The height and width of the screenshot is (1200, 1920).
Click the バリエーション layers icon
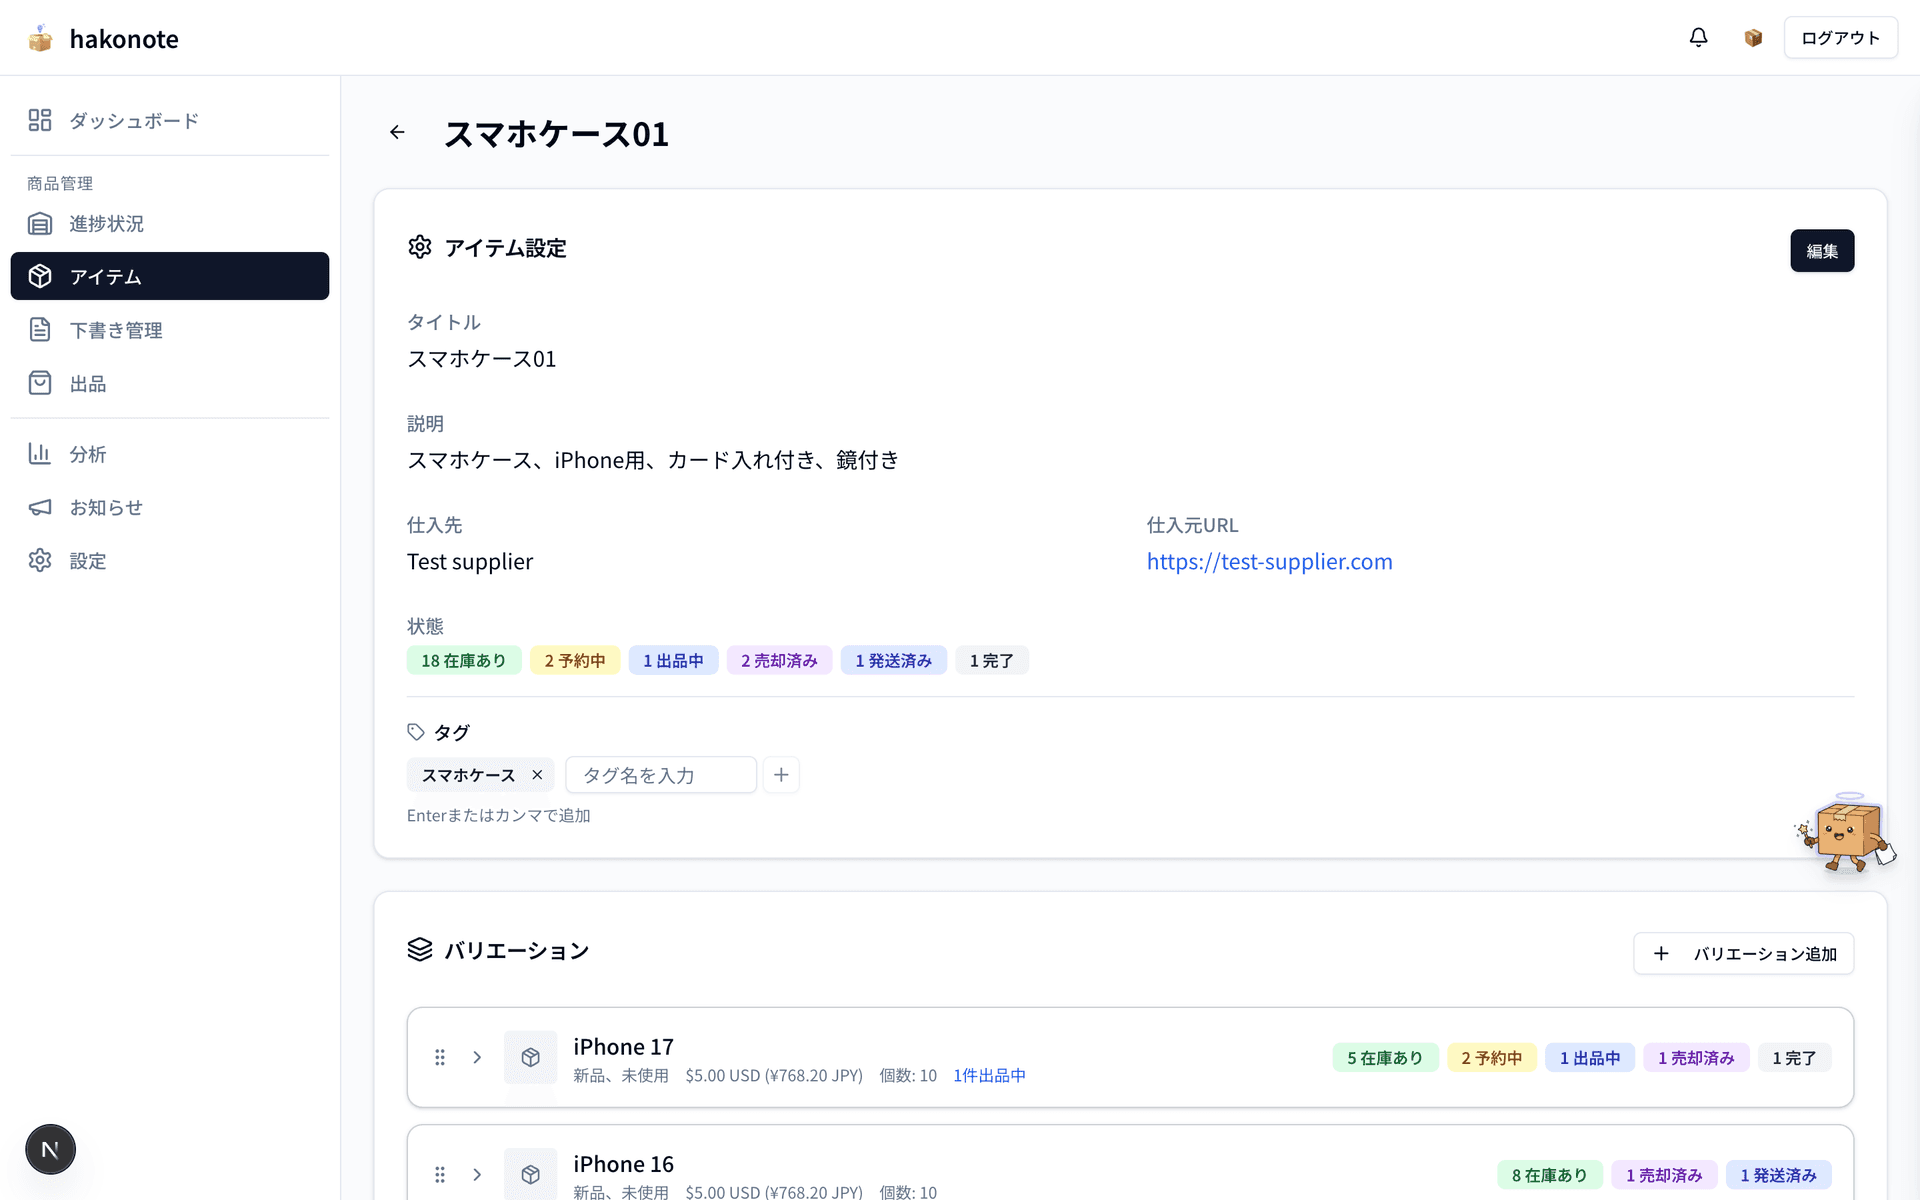point(420,950)
